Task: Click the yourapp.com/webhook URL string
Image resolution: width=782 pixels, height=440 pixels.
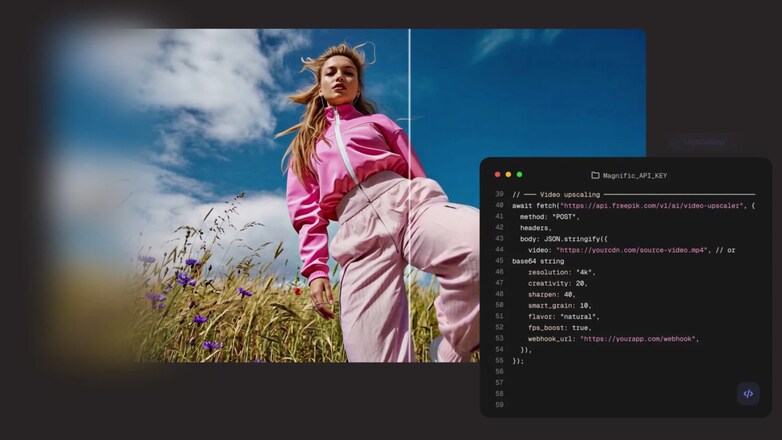Action: click(638, 339)
